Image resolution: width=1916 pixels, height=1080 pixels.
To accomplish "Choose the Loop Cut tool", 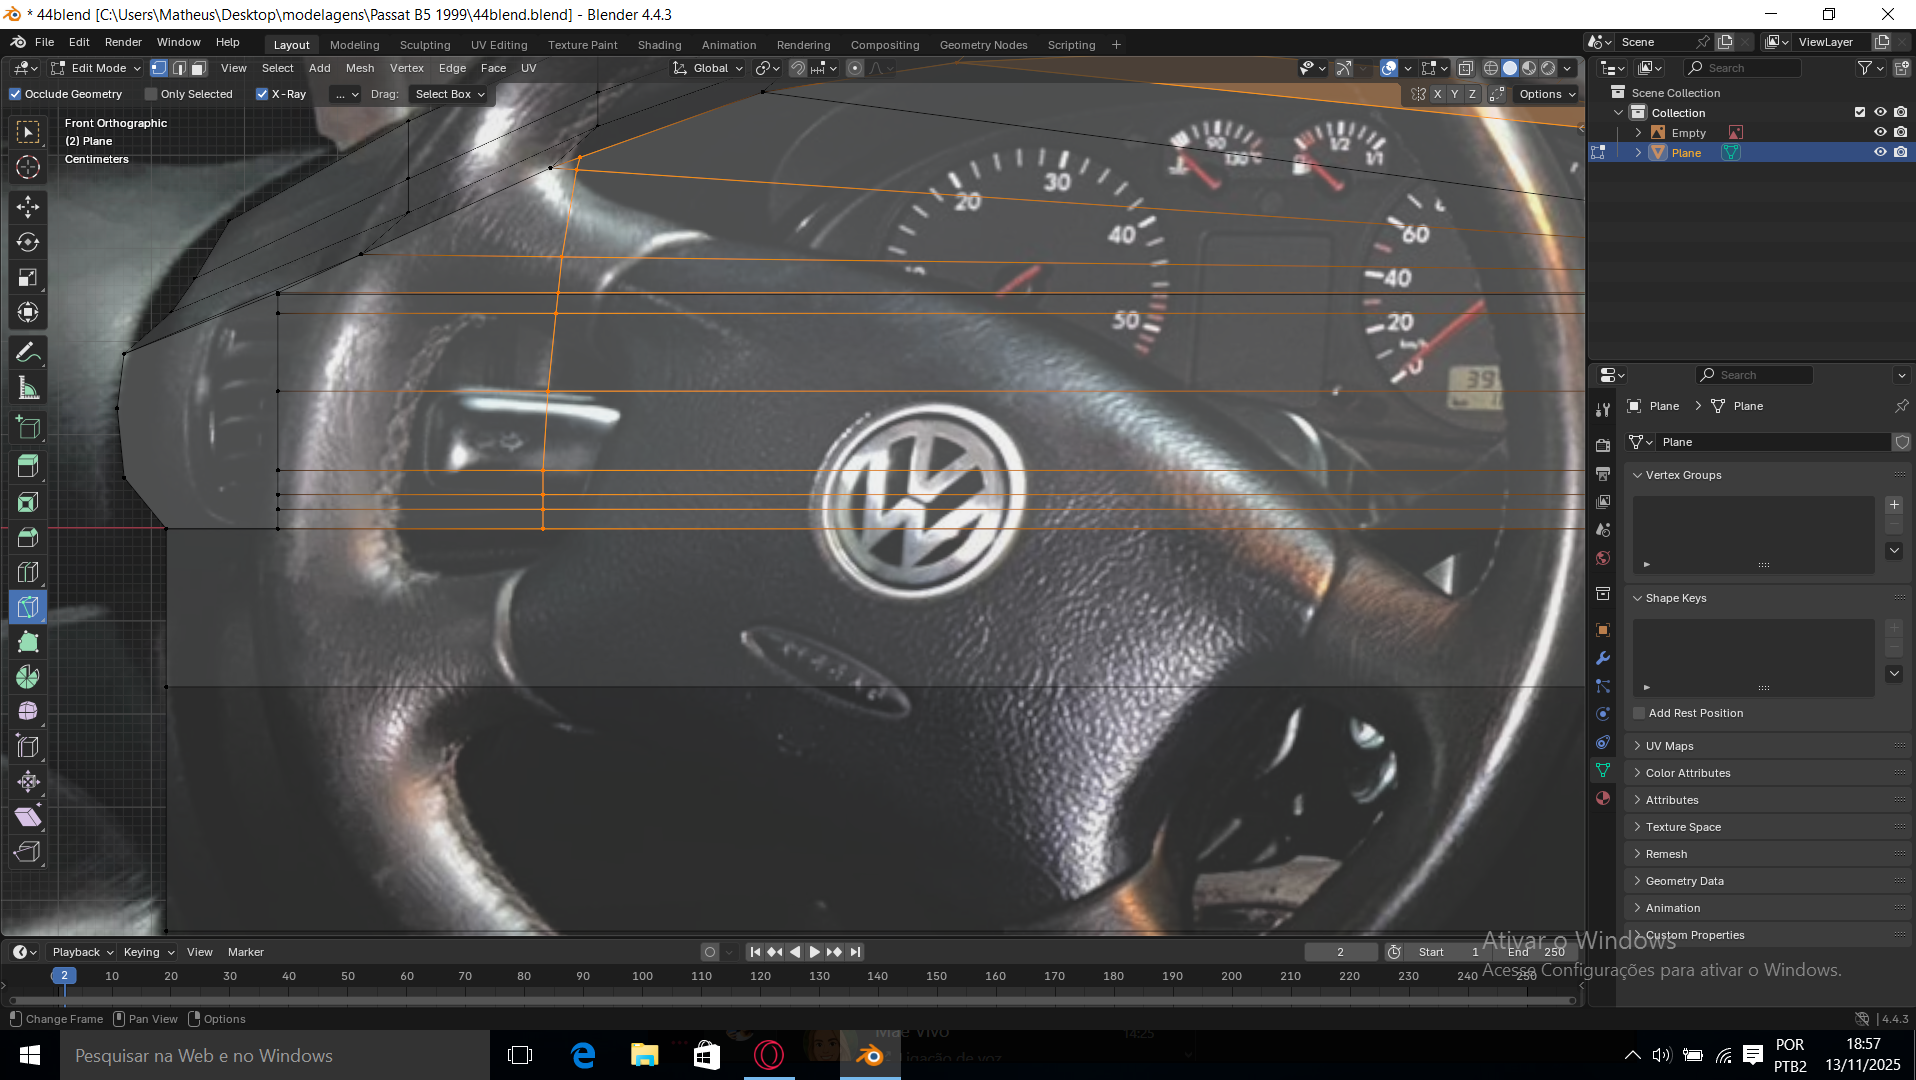I will click(x=28, y=572).
